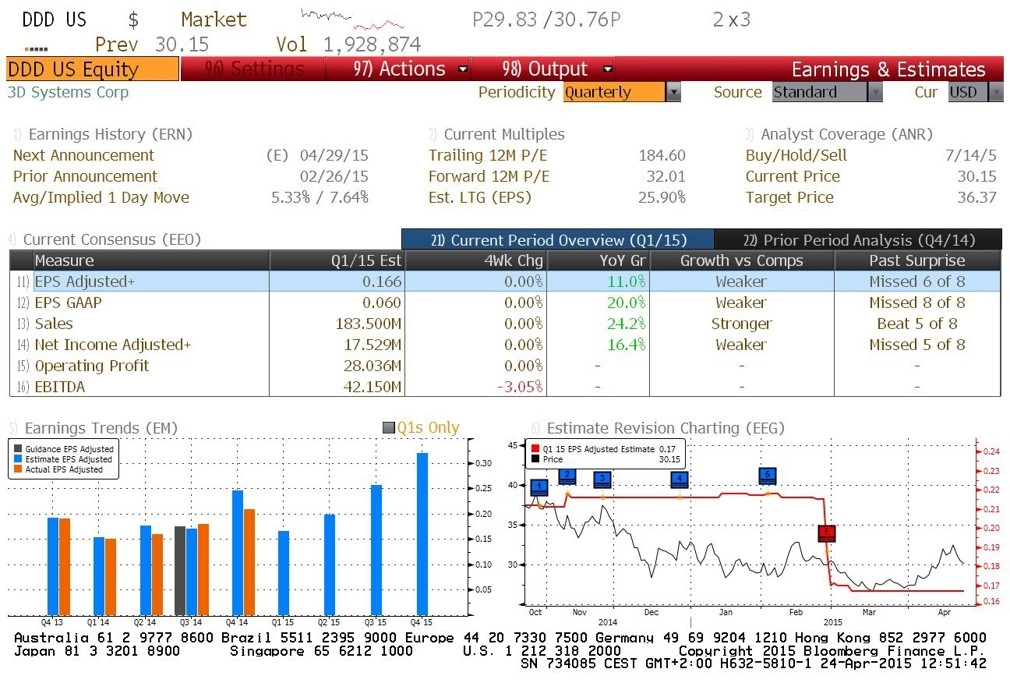Expand the Actions dropdown arrow
The height and width of the screenshot is (683, 1010).
point(462,69)
